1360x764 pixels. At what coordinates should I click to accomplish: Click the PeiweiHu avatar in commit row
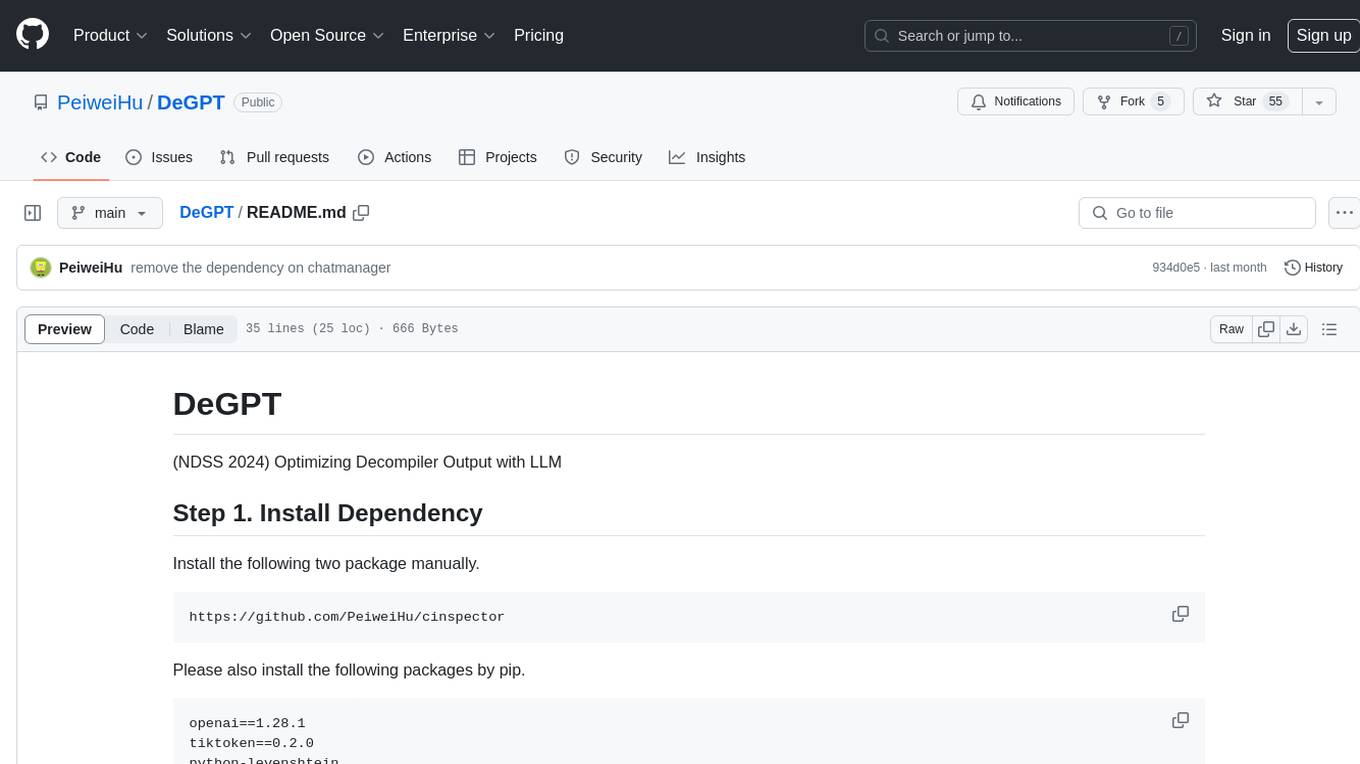[41, 268]
